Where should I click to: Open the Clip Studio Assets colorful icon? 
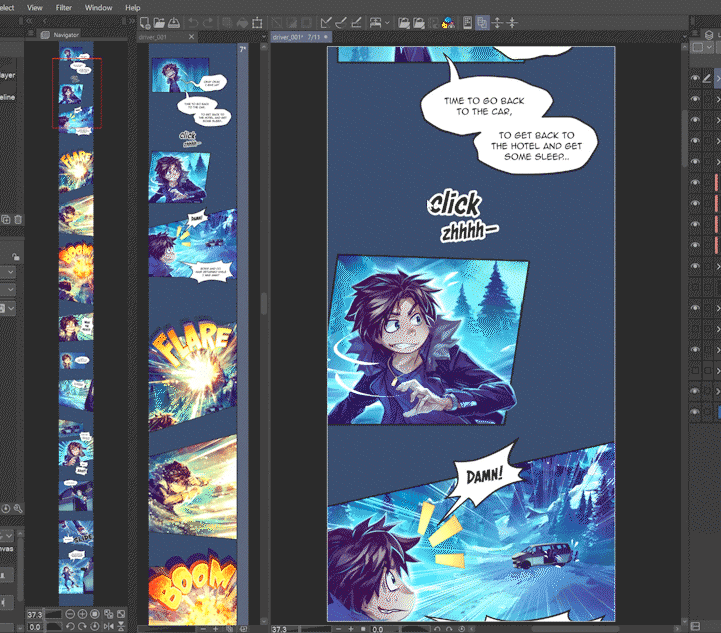pyautogui.click(x=448, y=23)
